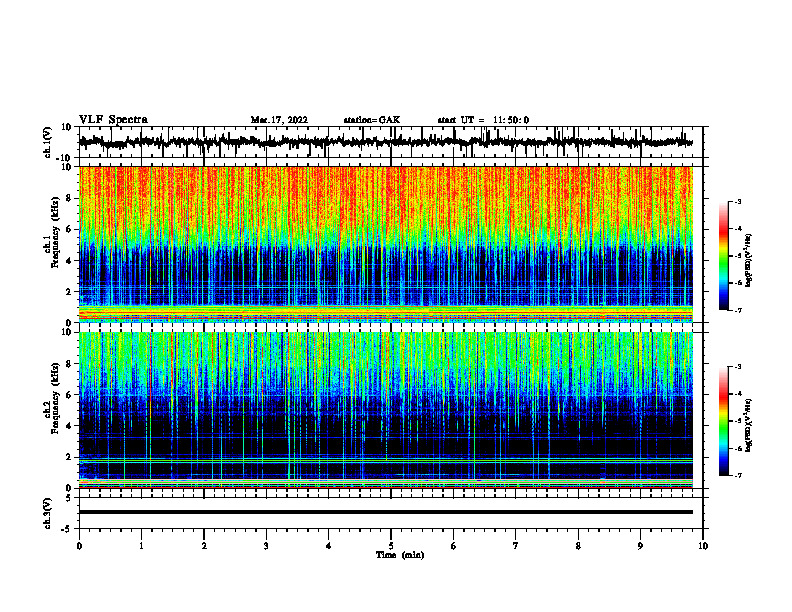Click the time axis tick label "0"
Screen dimensions: 792x612
click(x=79, y=546)
